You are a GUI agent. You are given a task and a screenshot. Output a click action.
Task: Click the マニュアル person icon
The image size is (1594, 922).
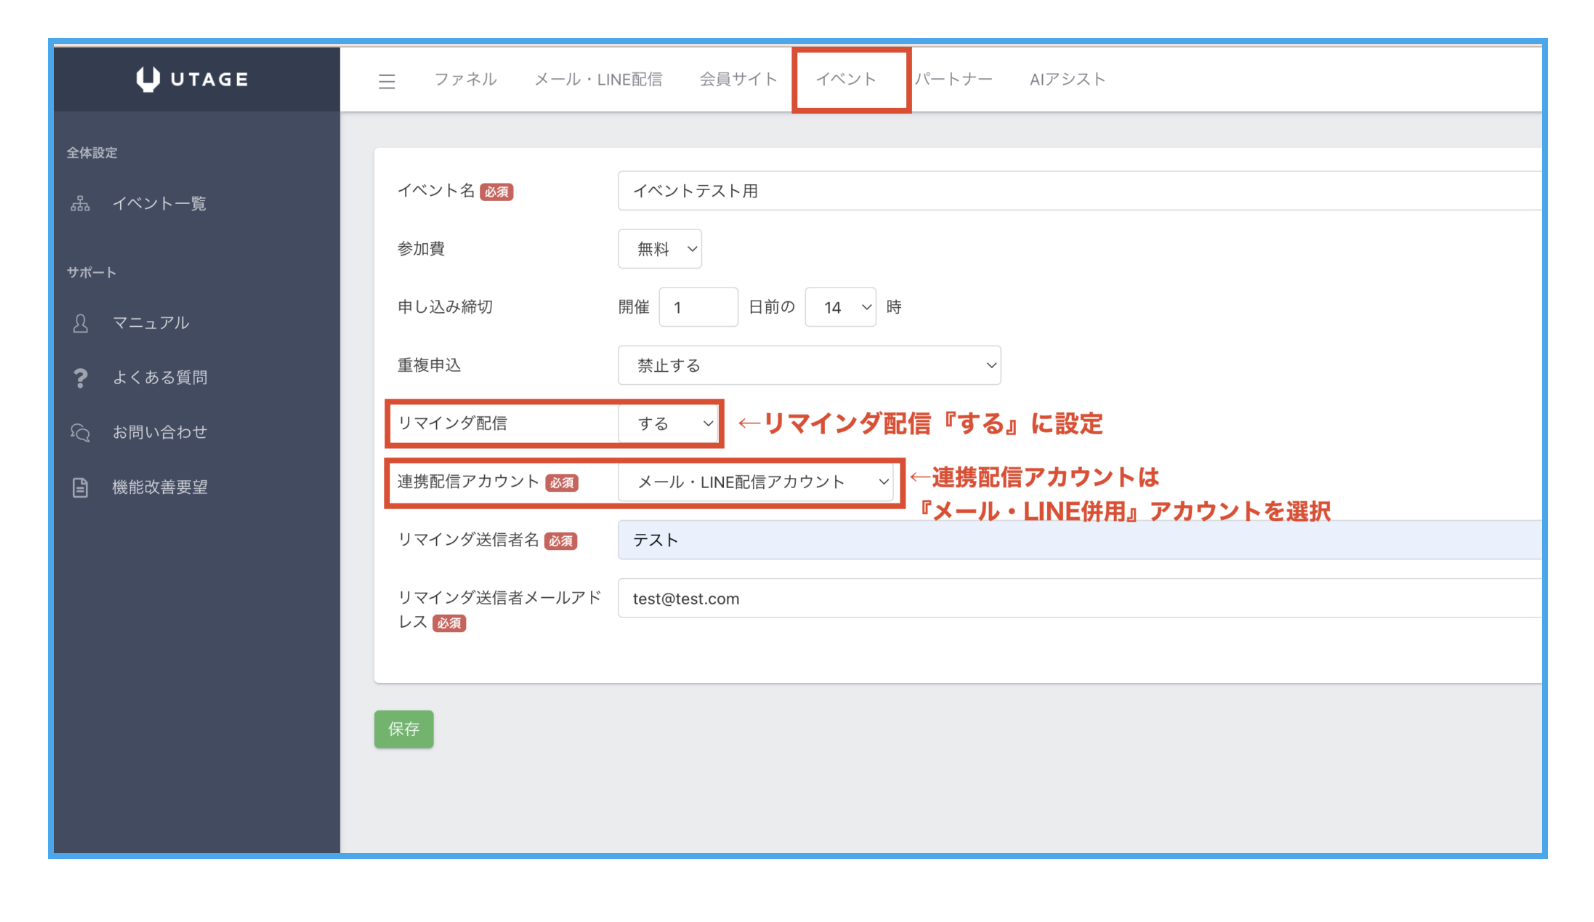[81, 323]
